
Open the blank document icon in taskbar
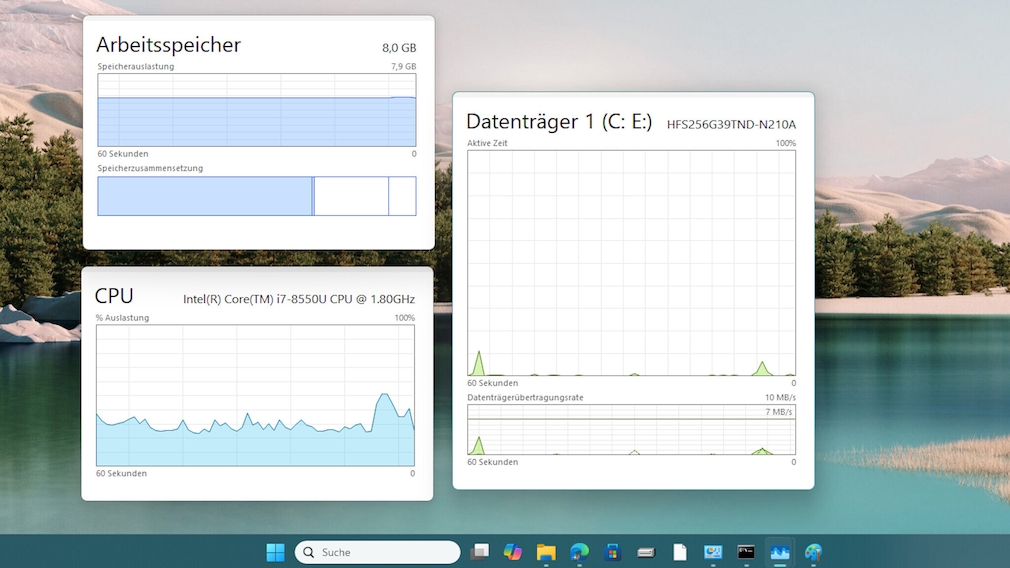pos(680,552)
